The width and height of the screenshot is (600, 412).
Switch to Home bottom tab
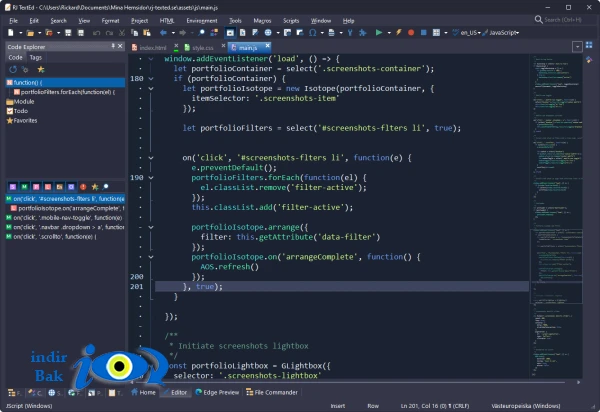pyautogui.click(x=143, y=392)
